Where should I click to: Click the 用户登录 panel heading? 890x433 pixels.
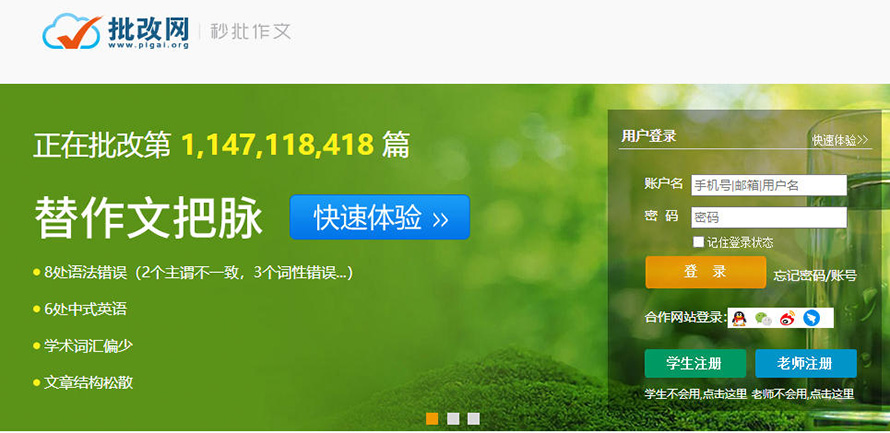click(x=648, y=136)
